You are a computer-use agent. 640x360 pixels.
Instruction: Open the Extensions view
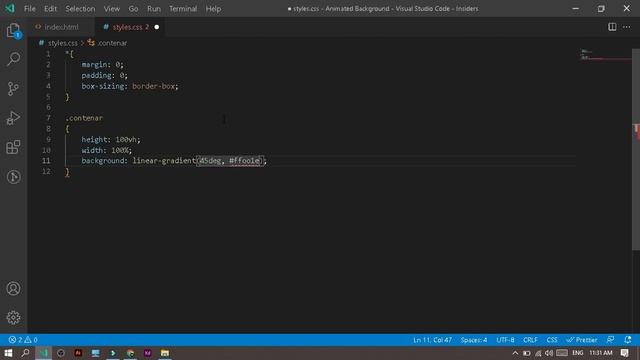coord(13,147)
